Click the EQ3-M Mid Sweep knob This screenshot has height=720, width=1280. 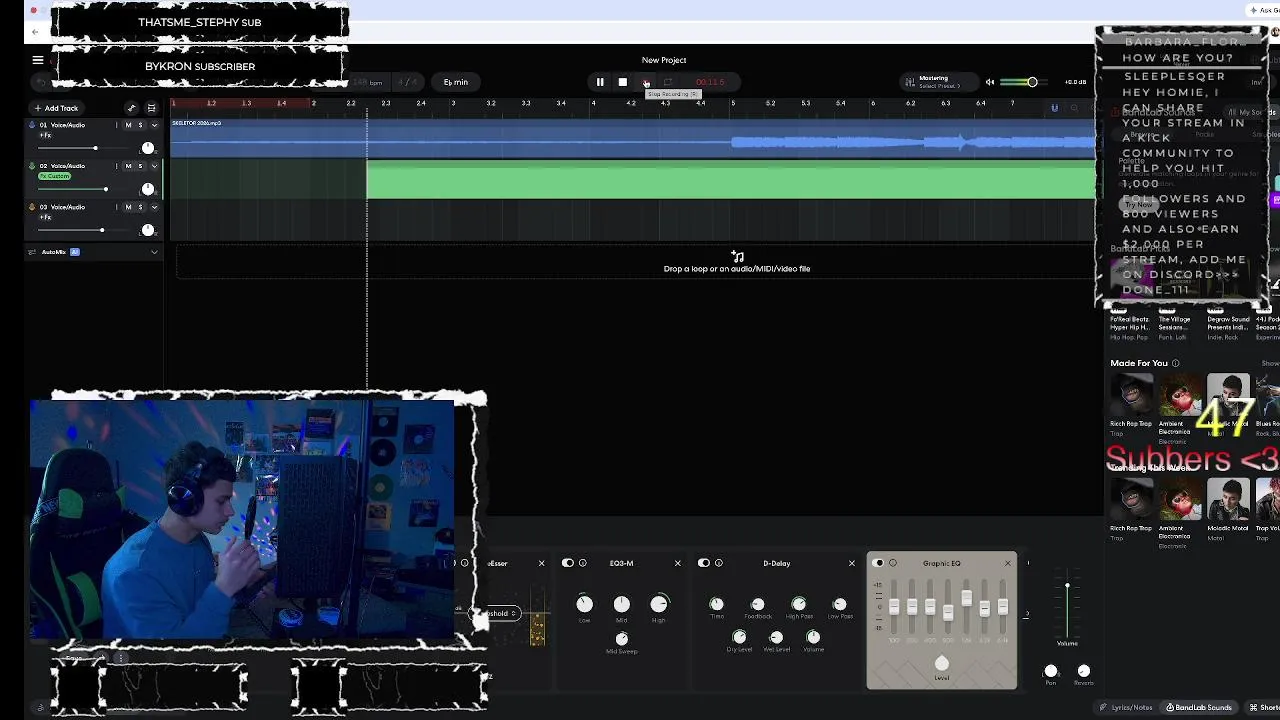coord(621,638)
